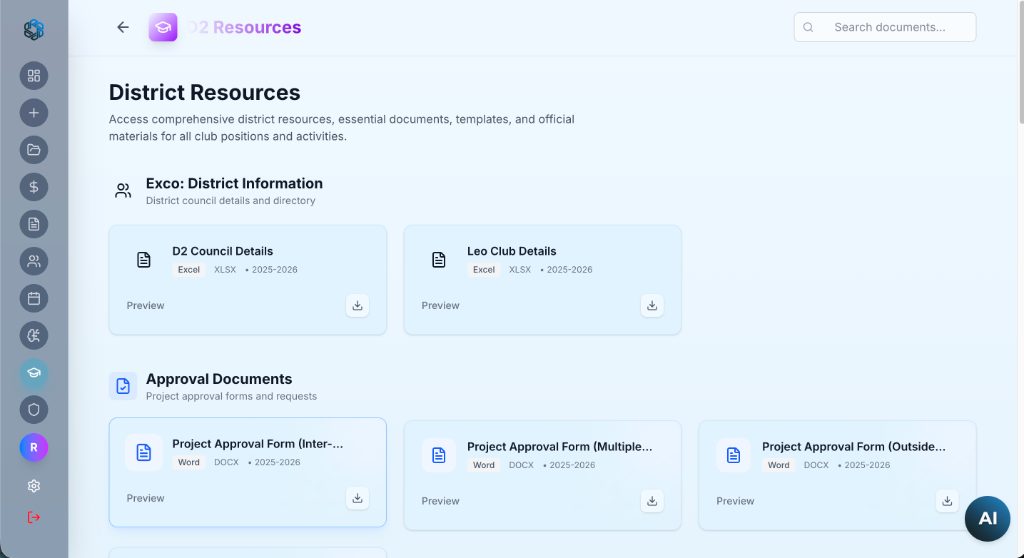The height and width of the screenshot is (558, 1024).
Task: Open the settings gear in sidebar
Action: (x=34, y=486)
